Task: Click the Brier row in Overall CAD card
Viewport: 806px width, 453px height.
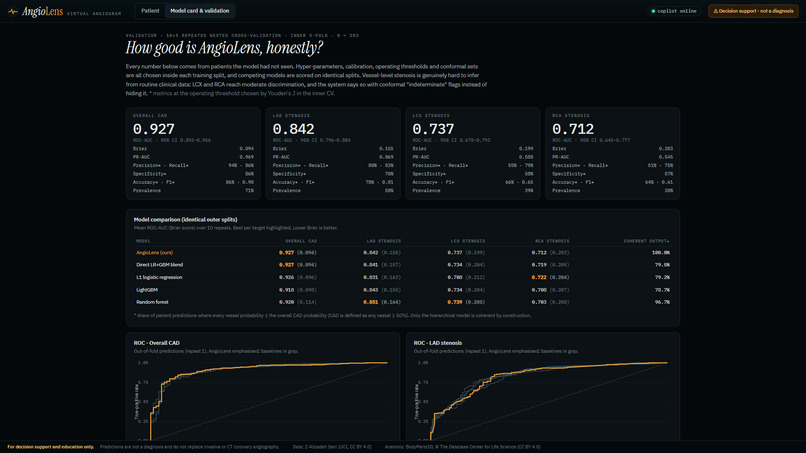Action: pos(193,149)
